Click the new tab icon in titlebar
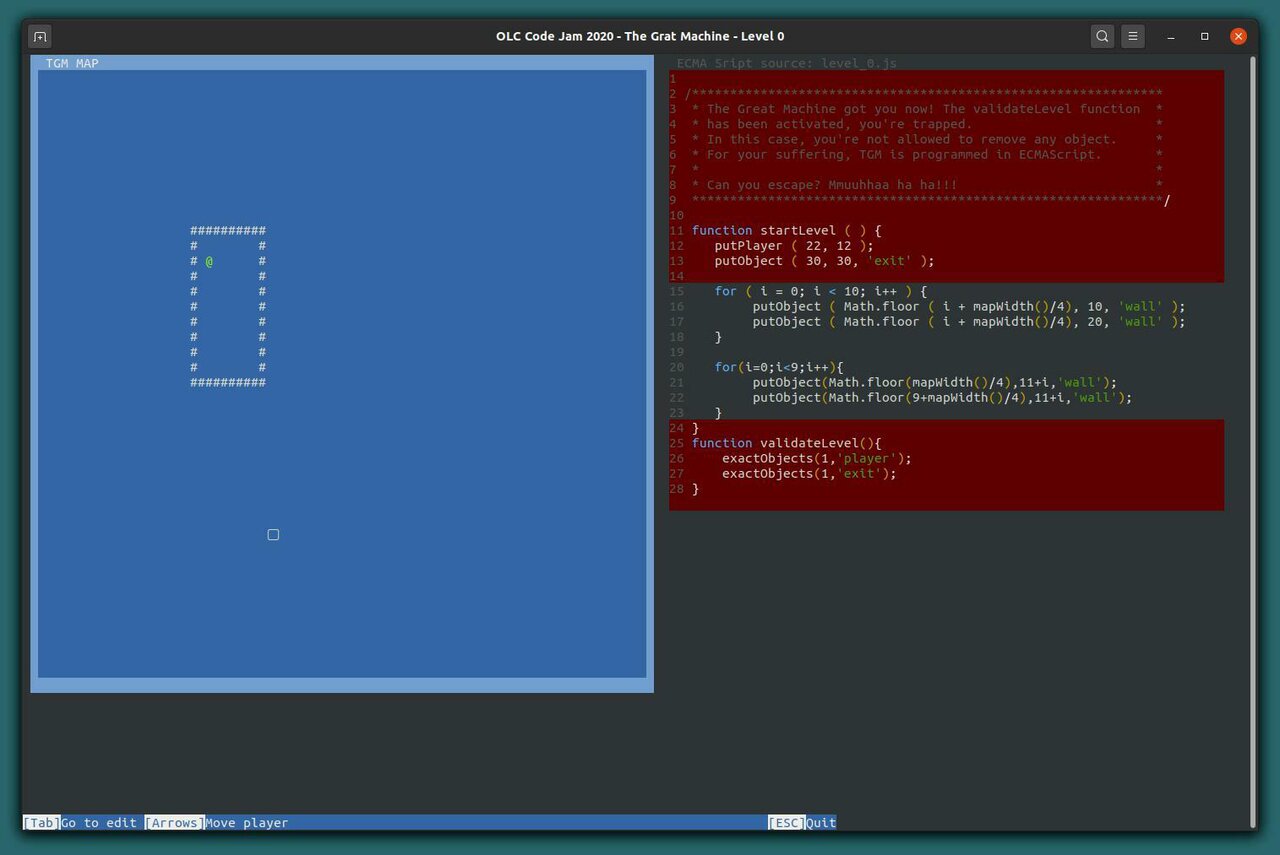Viewport: 1280px width, 855px height. click(x=40, y=36)
